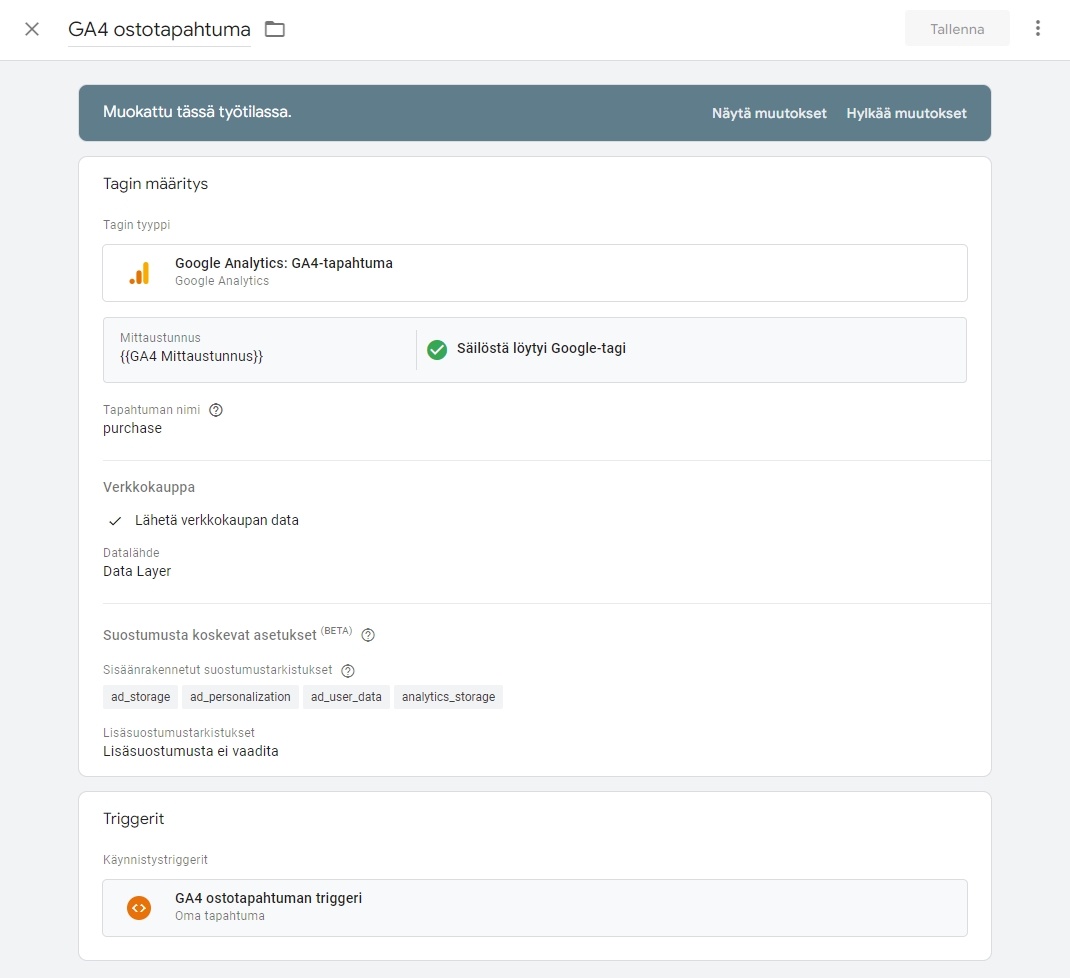
Task: Open the three-dot more options menu
Action: 1037,28
